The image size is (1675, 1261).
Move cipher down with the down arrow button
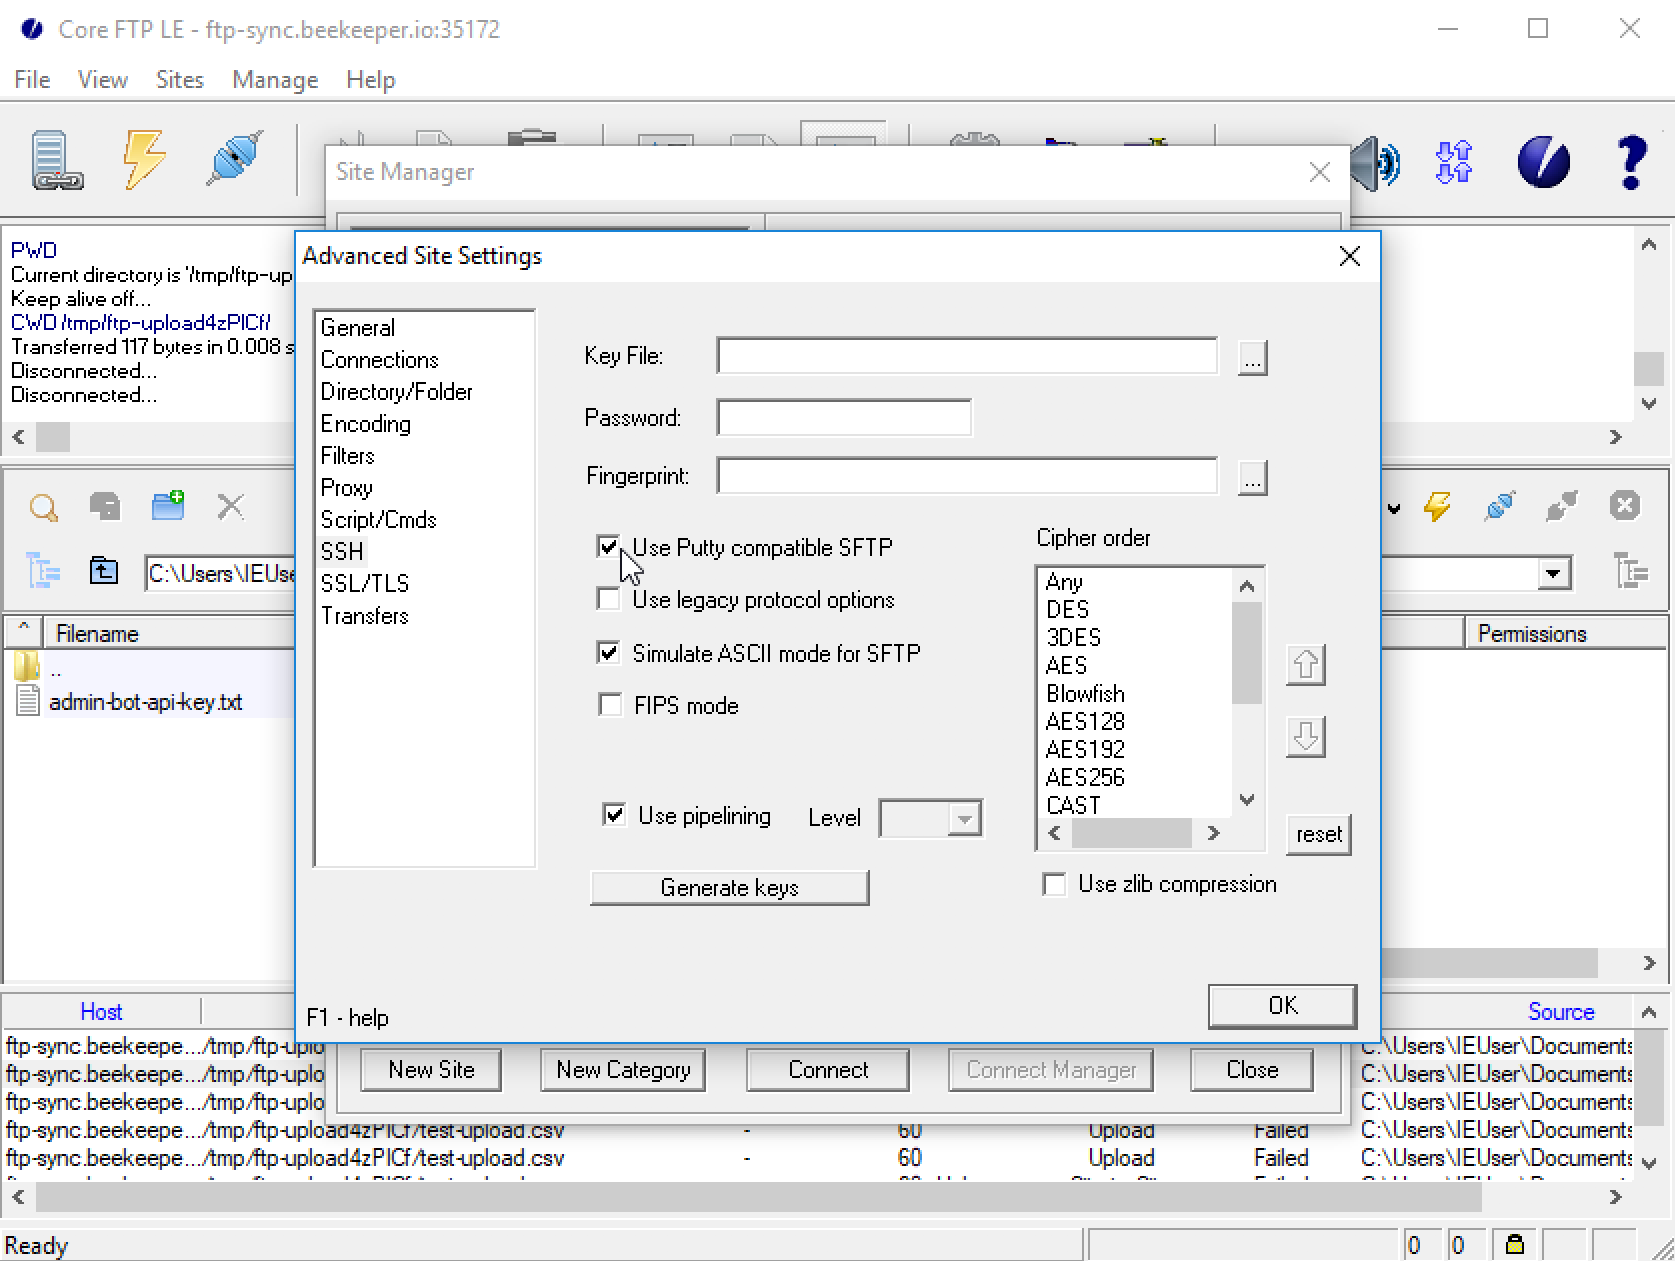pos(1305,737)
